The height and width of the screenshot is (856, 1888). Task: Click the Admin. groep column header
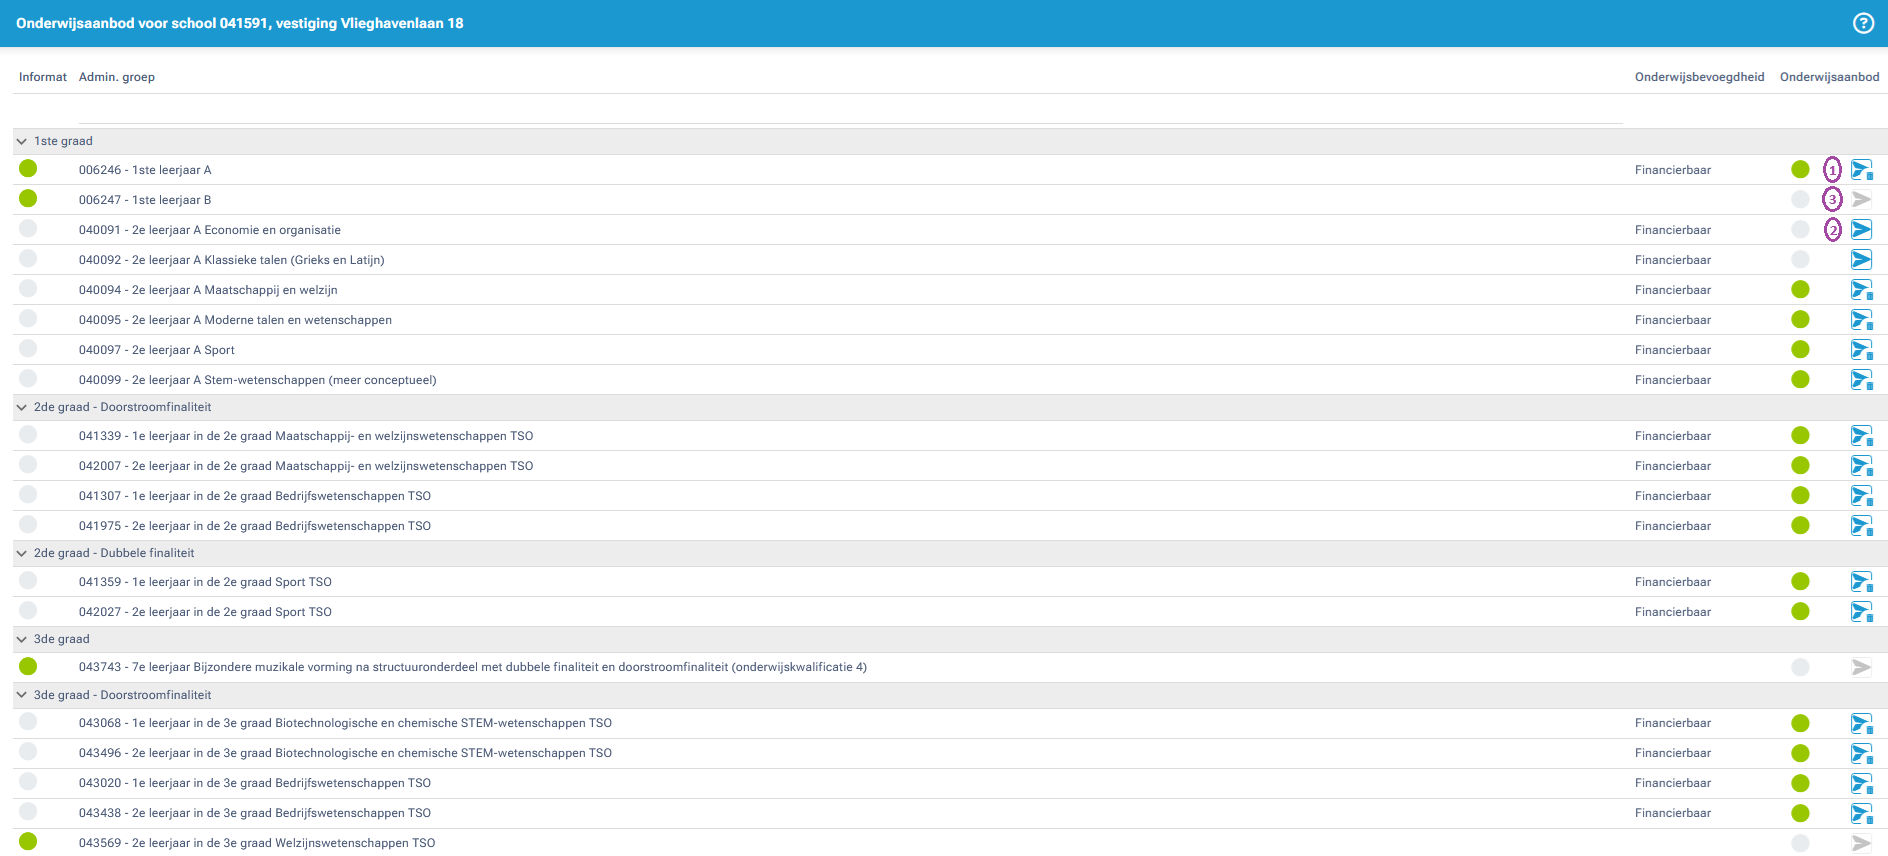(x=117, y=77)
